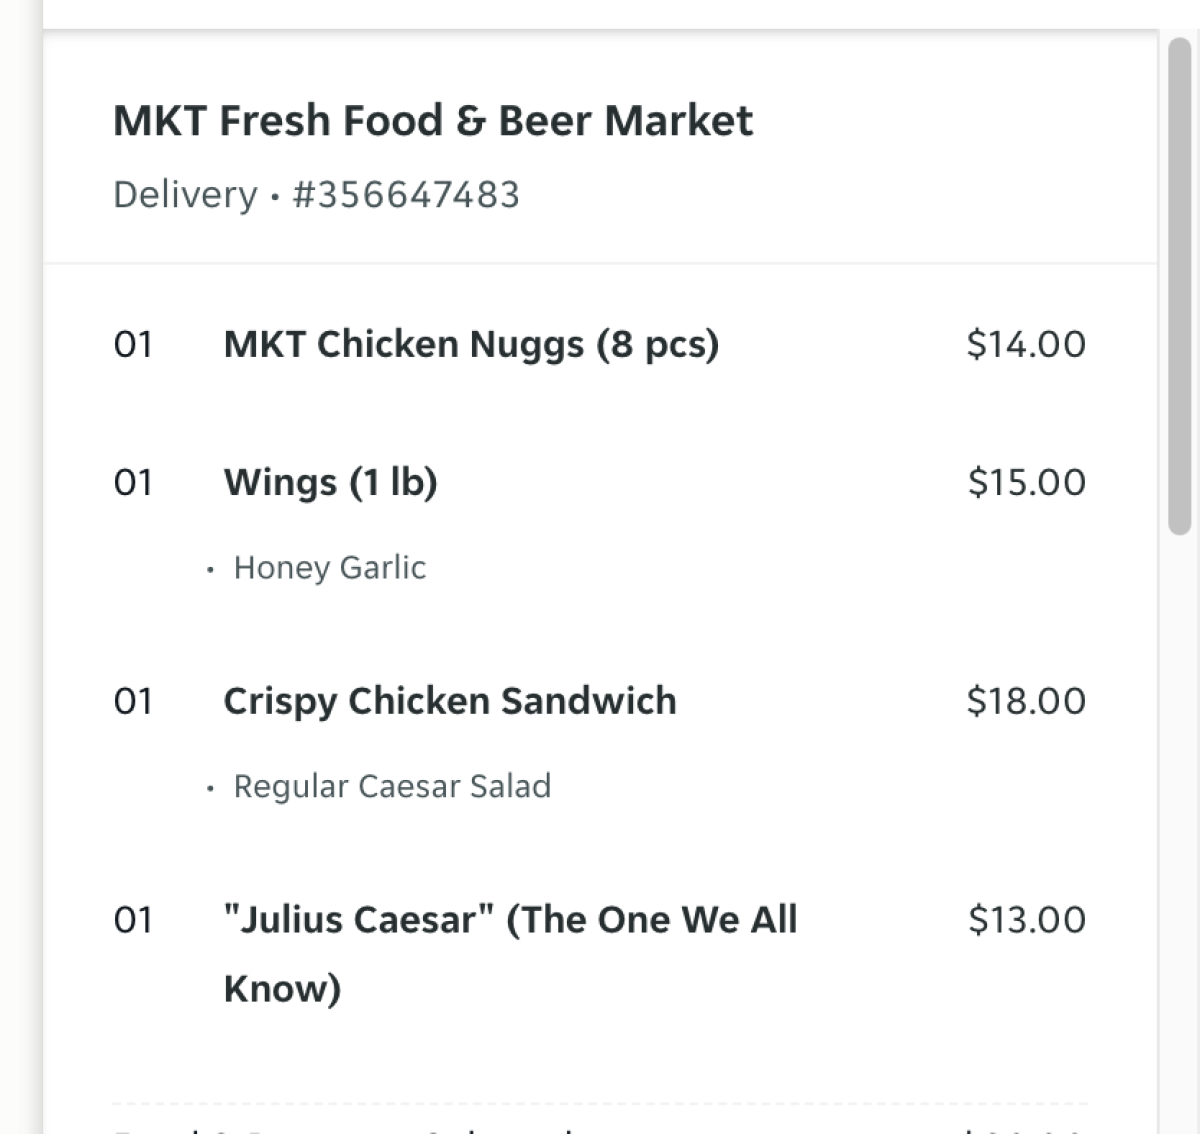Image resolution: width=1200 pixels, height=1134 pixels.
Task: Open the "Julius Caesar" salad item
Action: (x=510, y=921)
